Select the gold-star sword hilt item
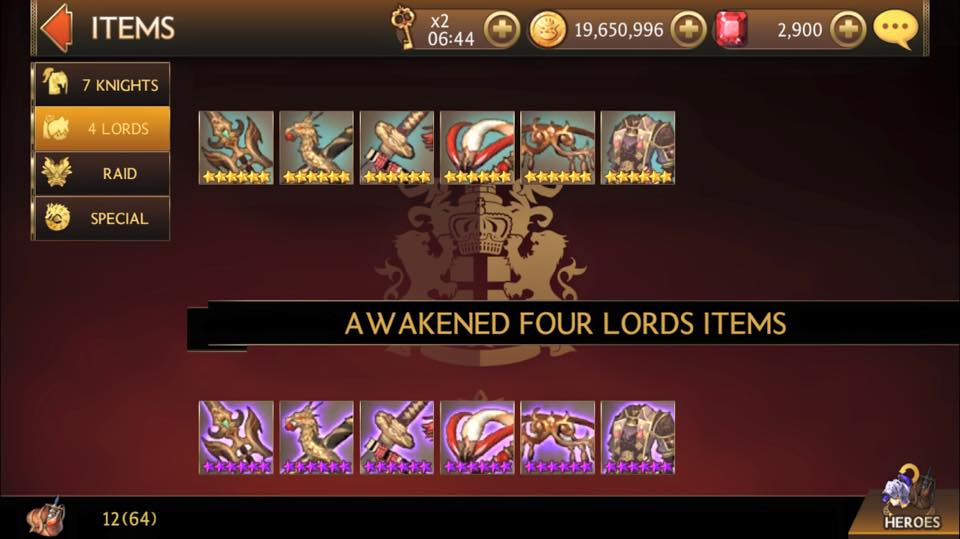 point(397,148)
